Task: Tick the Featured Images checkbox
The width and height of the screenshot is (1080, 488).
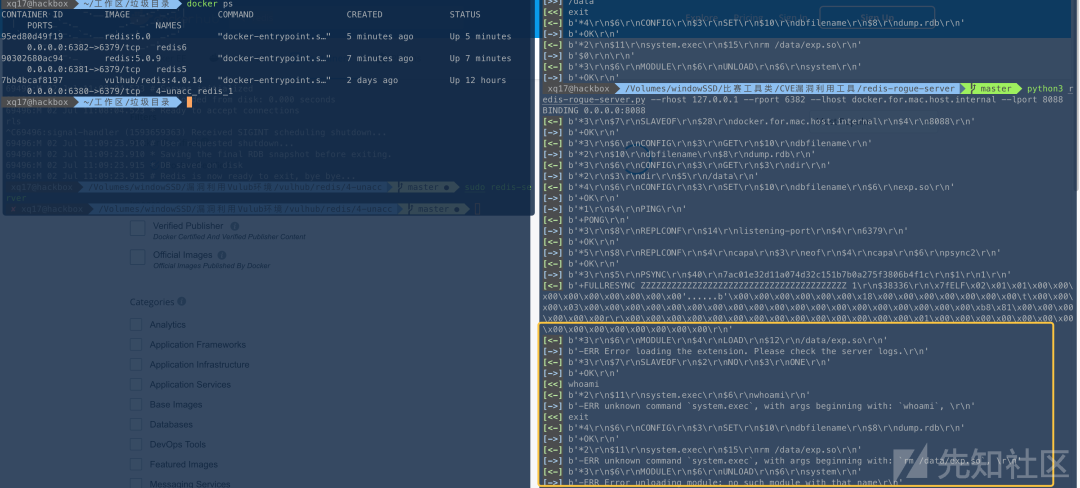Action: [136, 465]
